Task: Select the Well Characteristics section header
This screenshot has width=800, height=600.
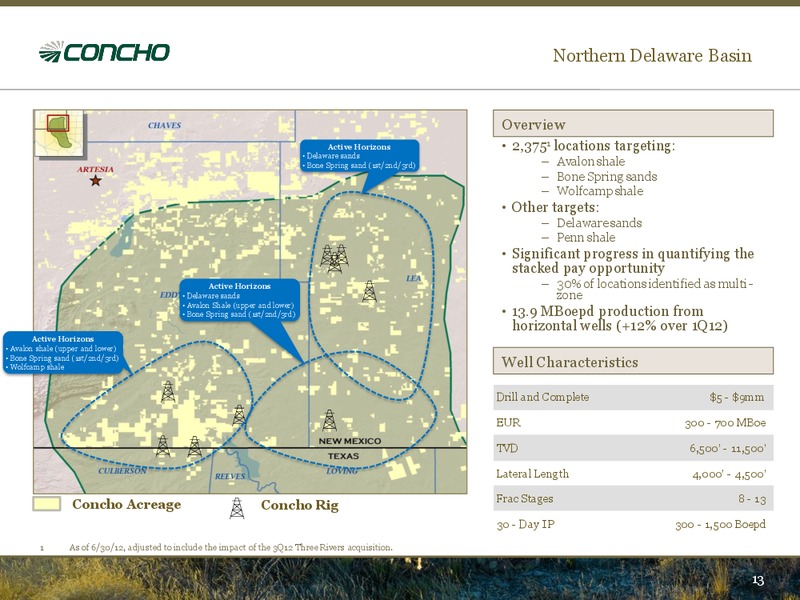Action: pyautogui.click(x=633, y=361)
